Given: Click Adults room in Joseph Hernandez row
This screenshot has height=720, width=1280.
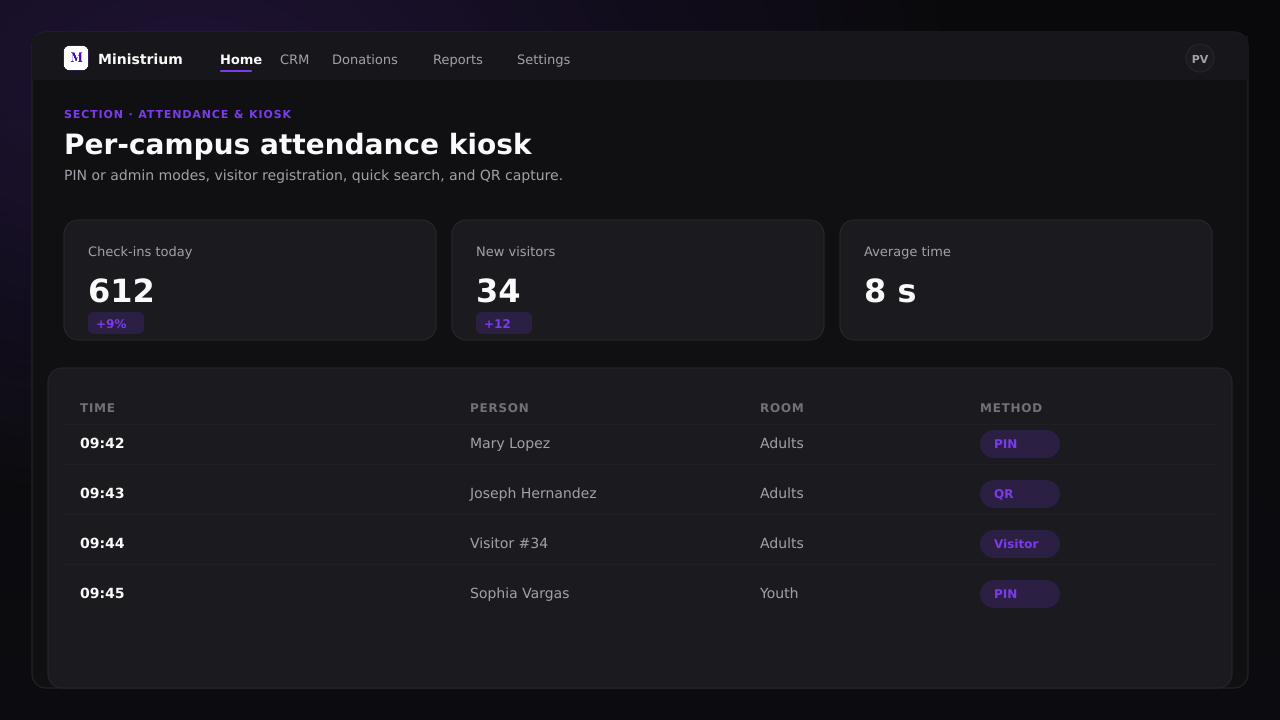Looking at the screenshot, I should click(782, 493).
